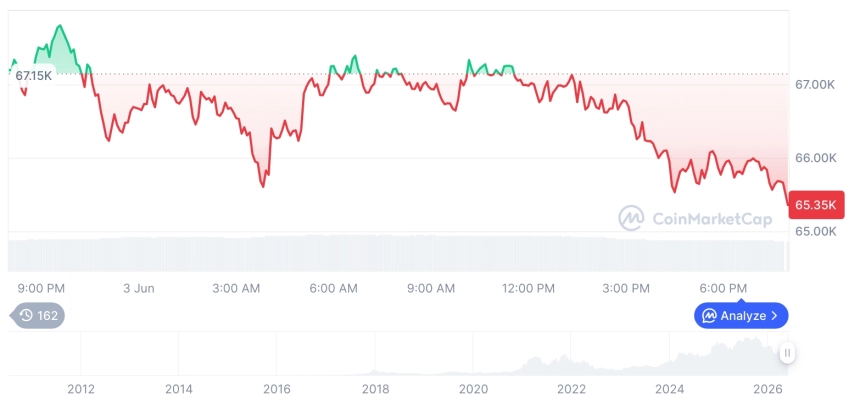The image size is (860, 401).
Task: Select 2012 on the overview timeline
Action: 81,389
